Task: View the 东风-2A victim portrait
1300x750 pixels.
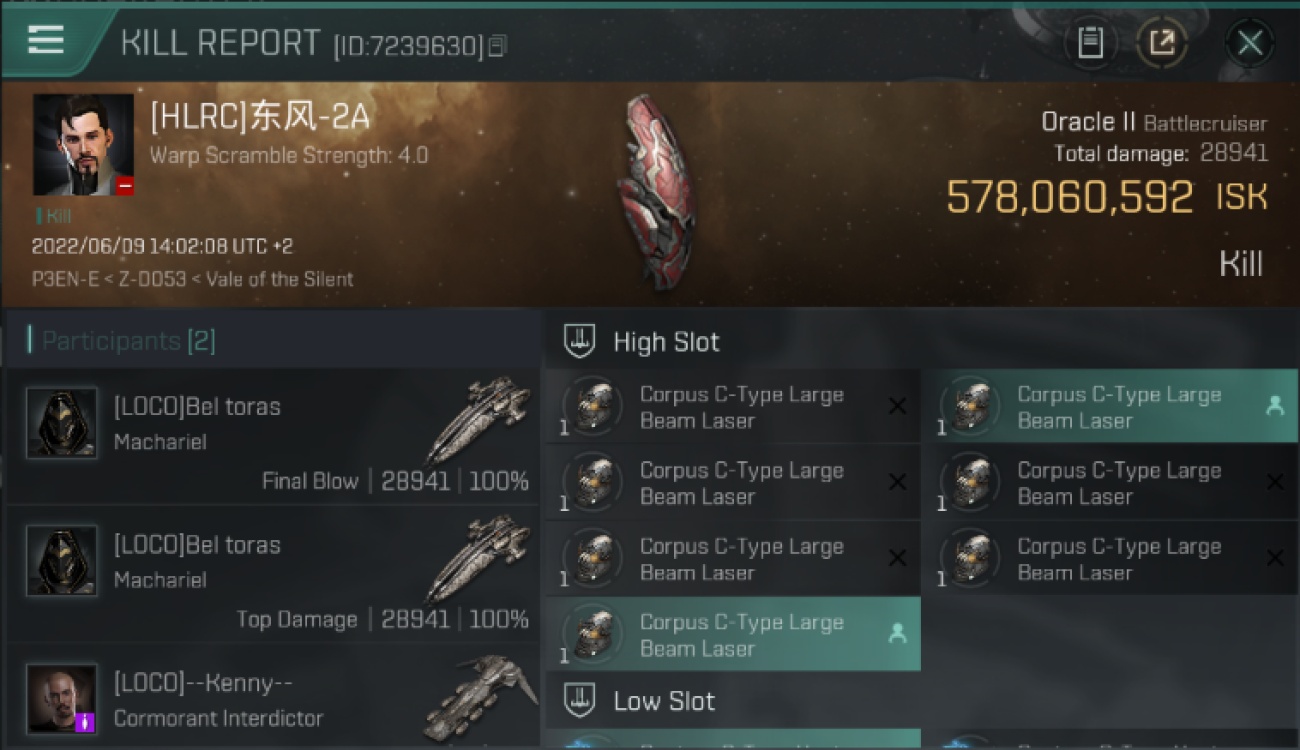Action: [x=83, y=145]
